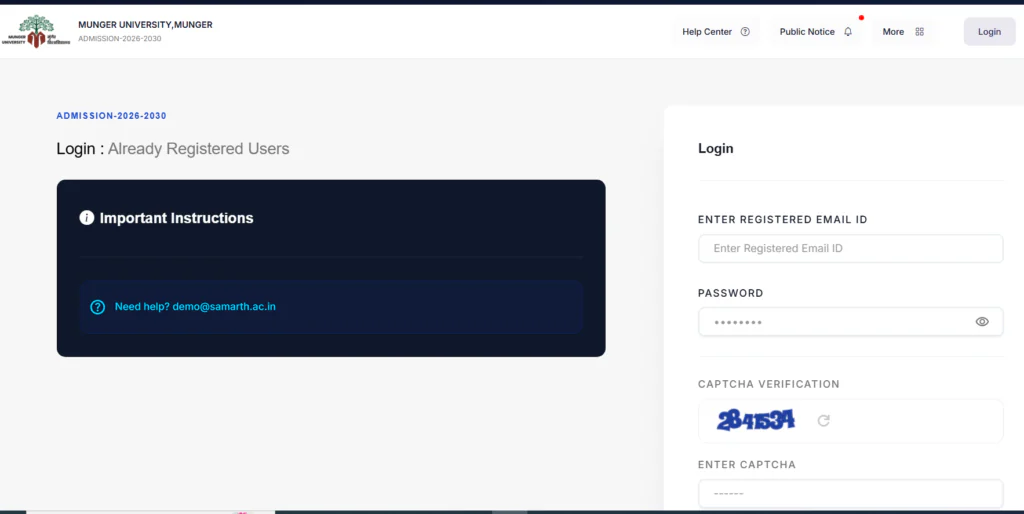
Task: Click the MUNGER UNIVERSITY,MUNGER title text
Action: click(145, 25)
